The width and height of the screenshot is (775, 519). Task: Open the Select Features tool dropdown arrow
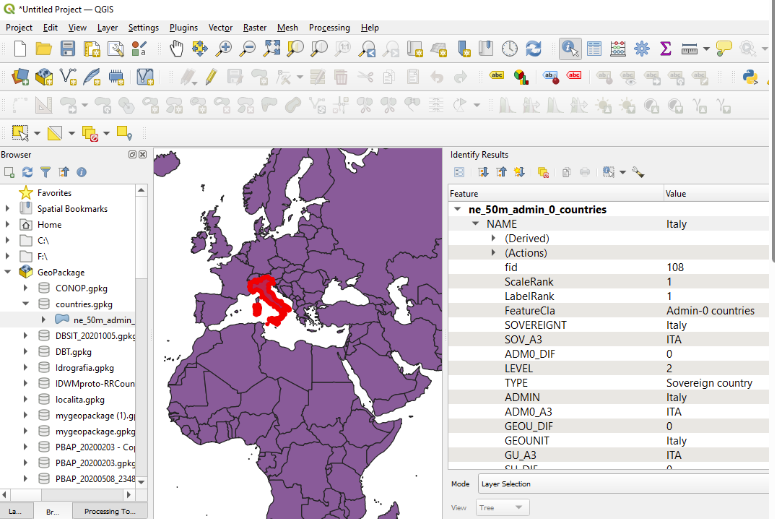[x=37, y=132]
